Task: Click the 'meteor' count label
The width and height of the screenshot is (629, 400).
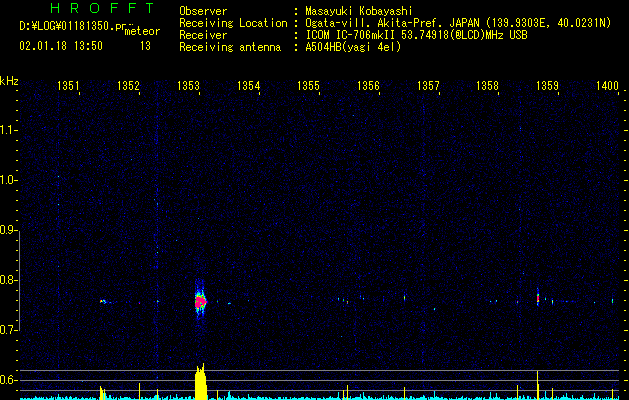Action: pos(142,31)
